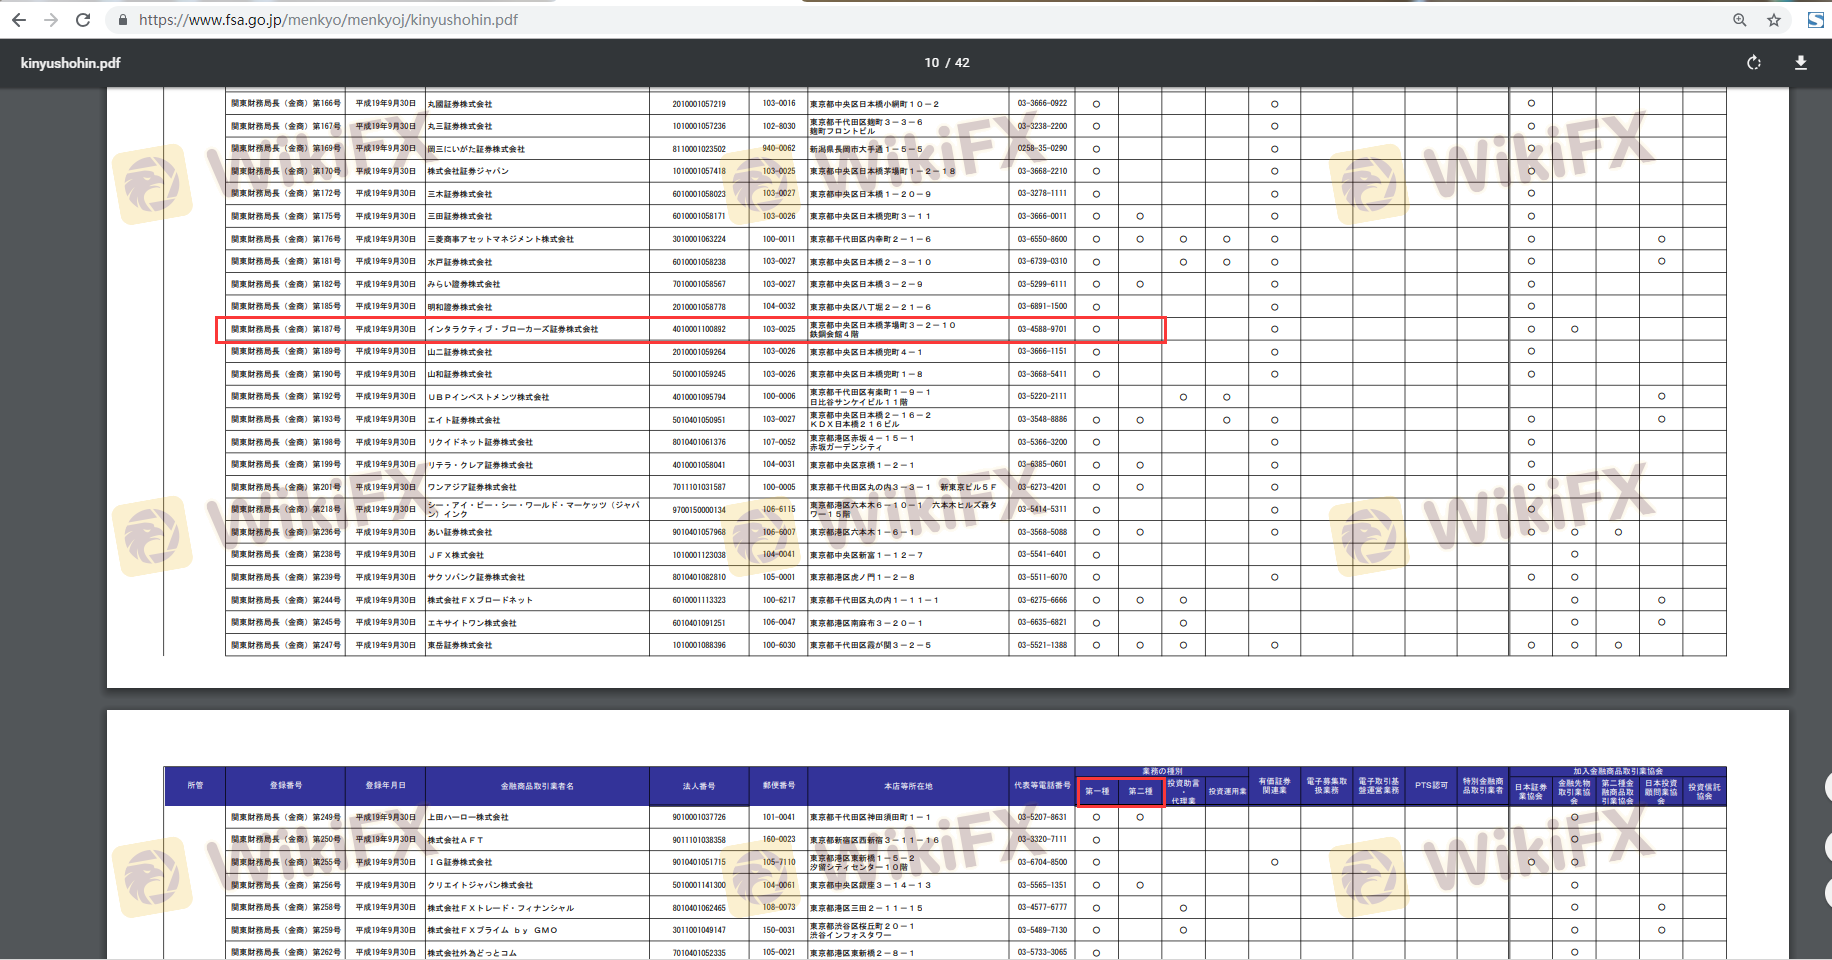Image resolution: width=1832 pixels, height=960 pixels.
Task: Open the blue S extension icon
Action: 1816,20
